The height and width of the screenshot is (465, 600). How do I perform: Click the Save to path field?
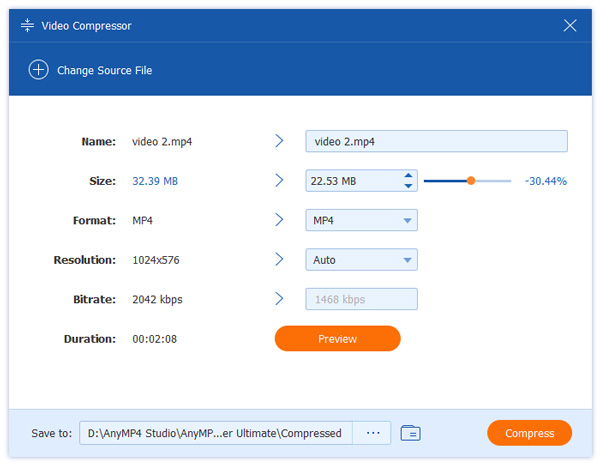tap(217, 433)
